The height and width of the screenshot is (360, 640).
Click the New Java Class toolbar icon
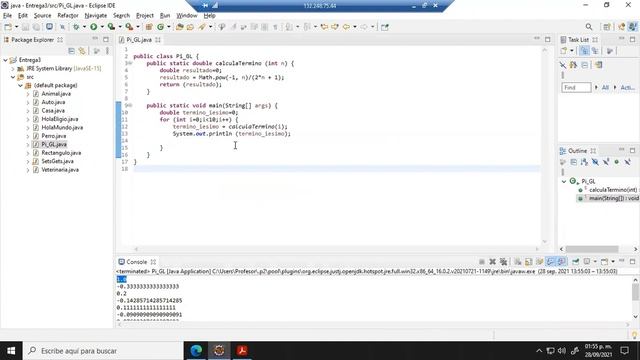[160, 27]
